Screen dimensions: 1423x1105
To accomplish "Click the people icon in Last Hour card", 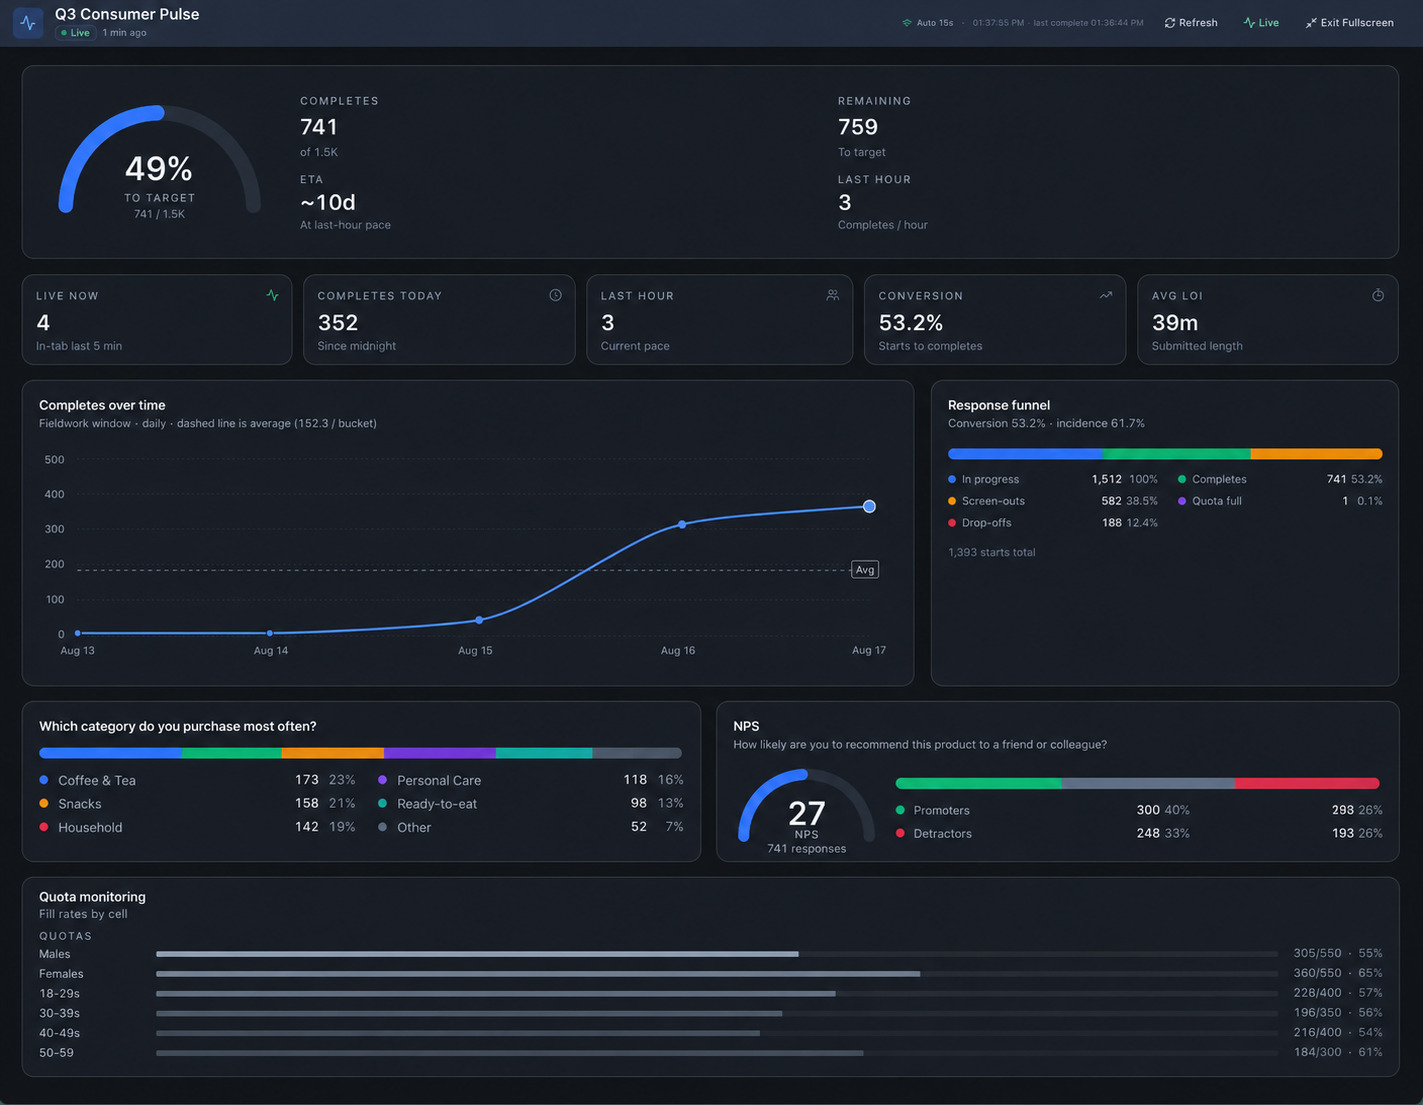I will [832, 295].
